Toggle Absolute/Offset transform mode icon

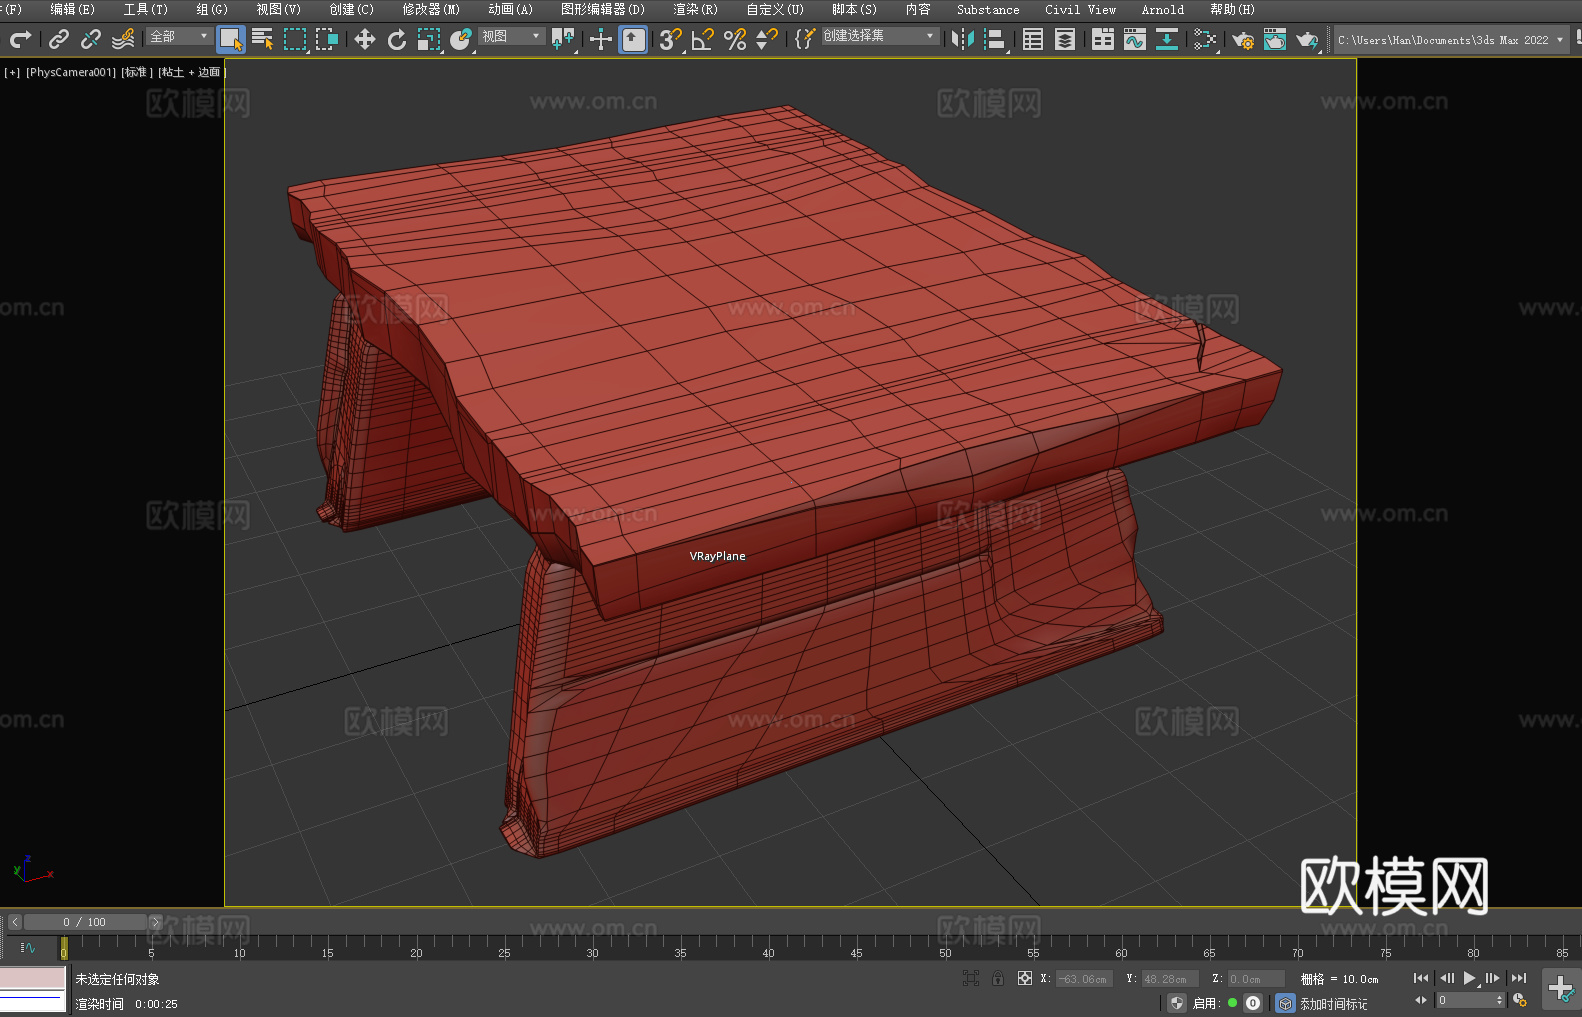pos(1025,978)
